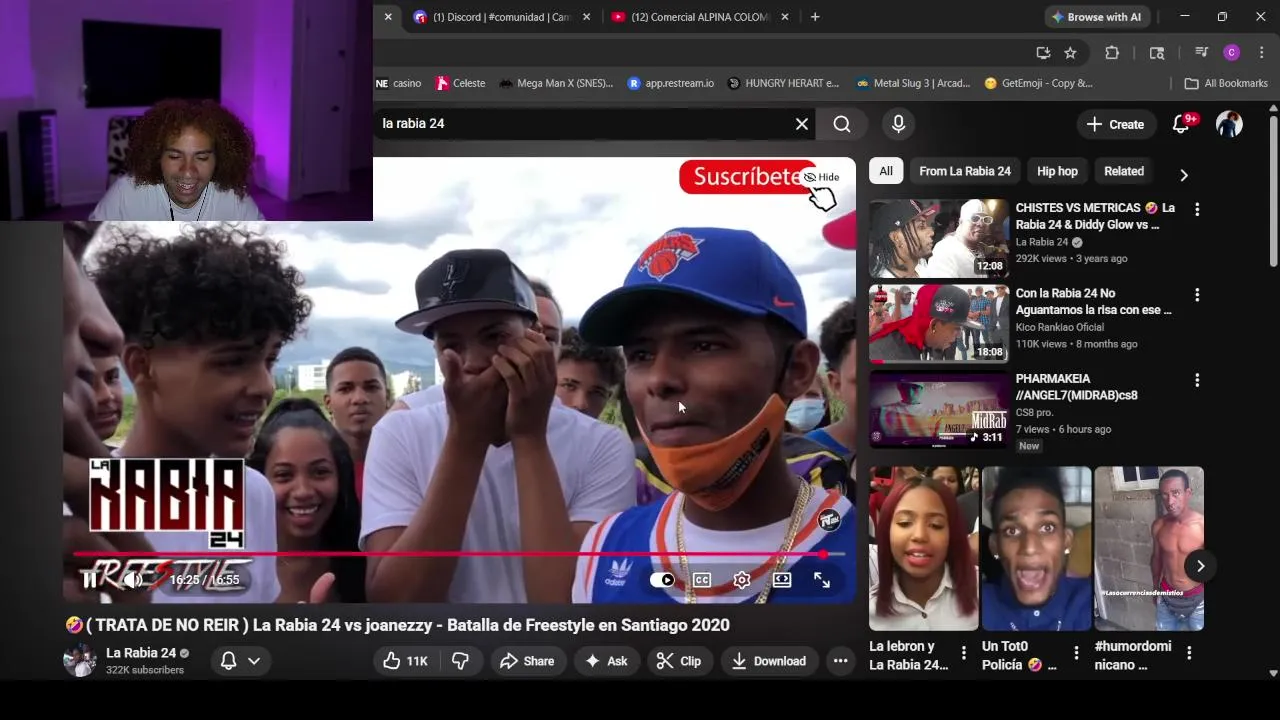The width and height of the screenshot is (1280, 720).
Task: Click the video title TRATA DE NO REIR
Action: (398, 625)
